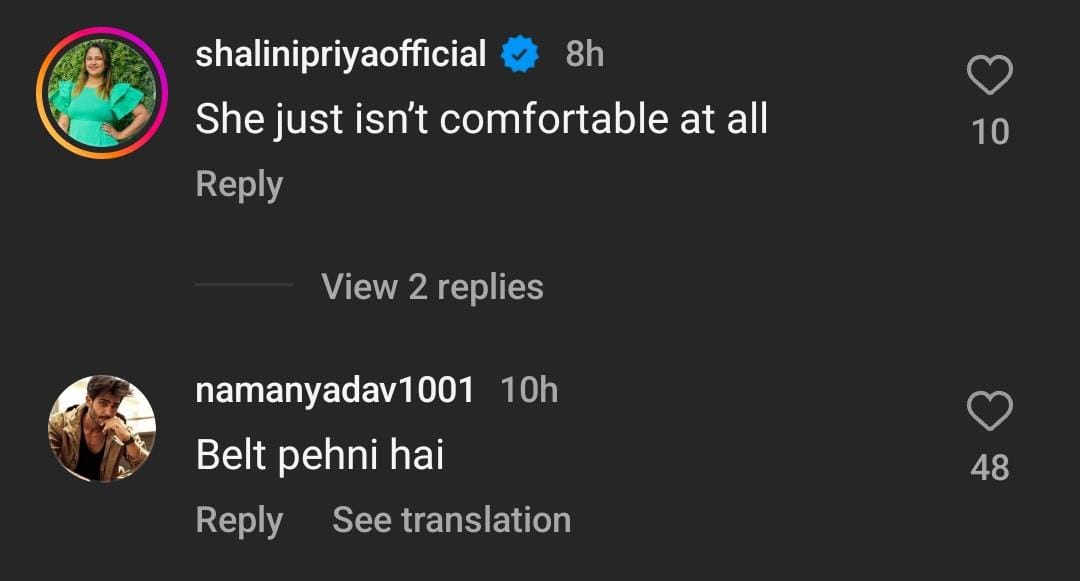The width and height of the screenshot is (1080, 581).
Task: Expand the View 2 replies thread
Action: coord(432,287)
